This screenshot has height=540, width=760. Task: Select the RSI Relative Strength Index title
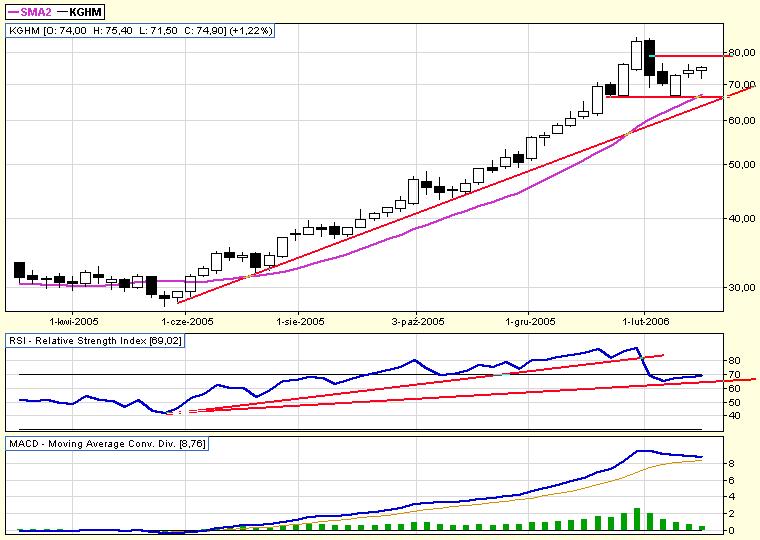[x=95, y=341]
